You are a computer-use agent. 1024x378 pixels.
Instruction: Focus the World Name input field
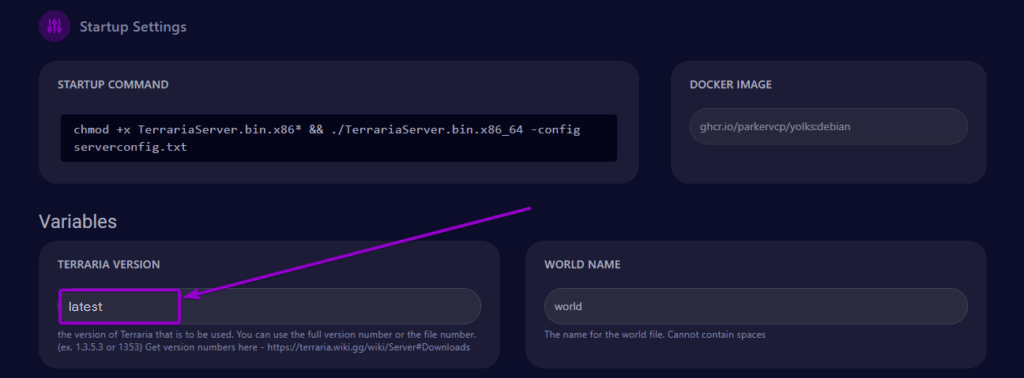click(756, 306)
